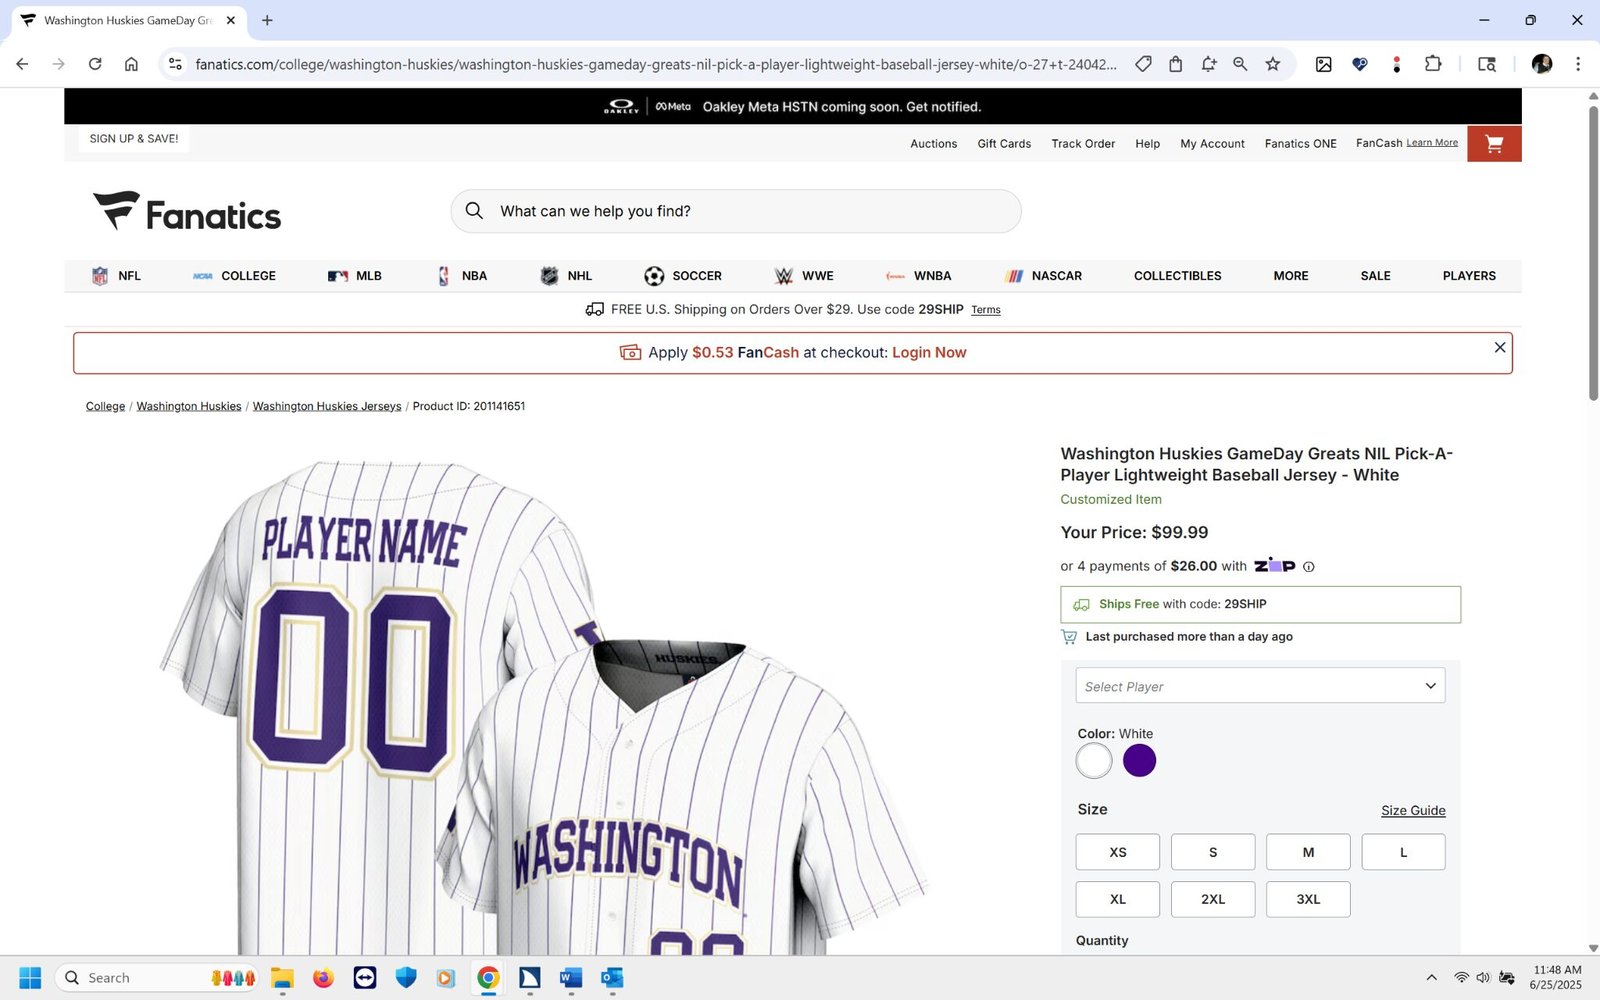Viewport: 1600px width, 1000px height.
Task: Open Wi-Fi network settings in tray
Action: click(x=1461, y=978)
